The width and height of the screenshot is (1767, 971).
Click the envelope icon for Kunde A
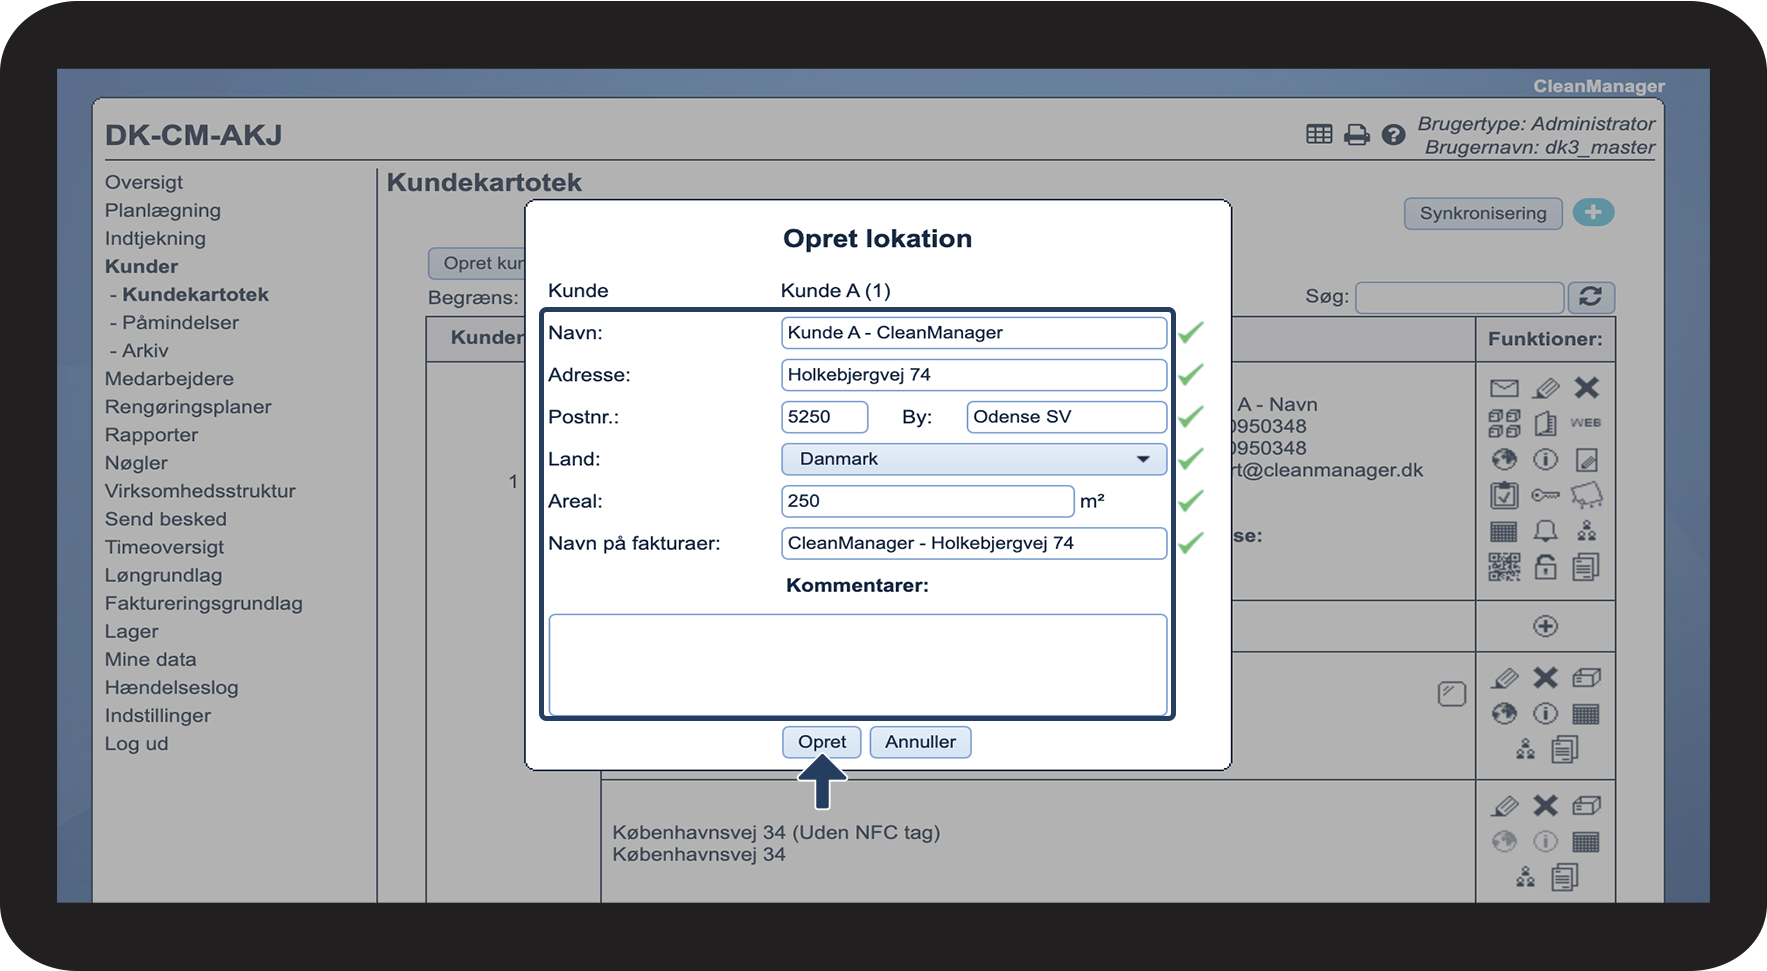coord(1504,388)
